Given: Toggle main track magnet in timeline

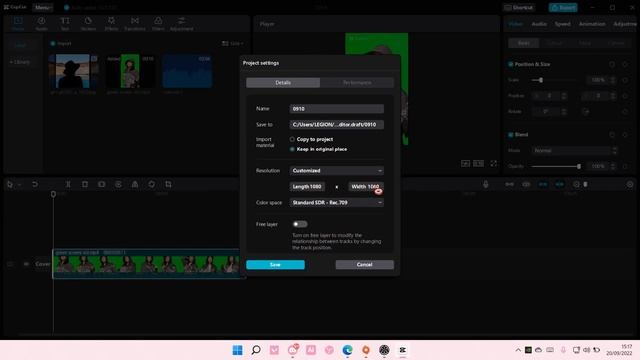Looking at the screenshot, I should (509, 184).
